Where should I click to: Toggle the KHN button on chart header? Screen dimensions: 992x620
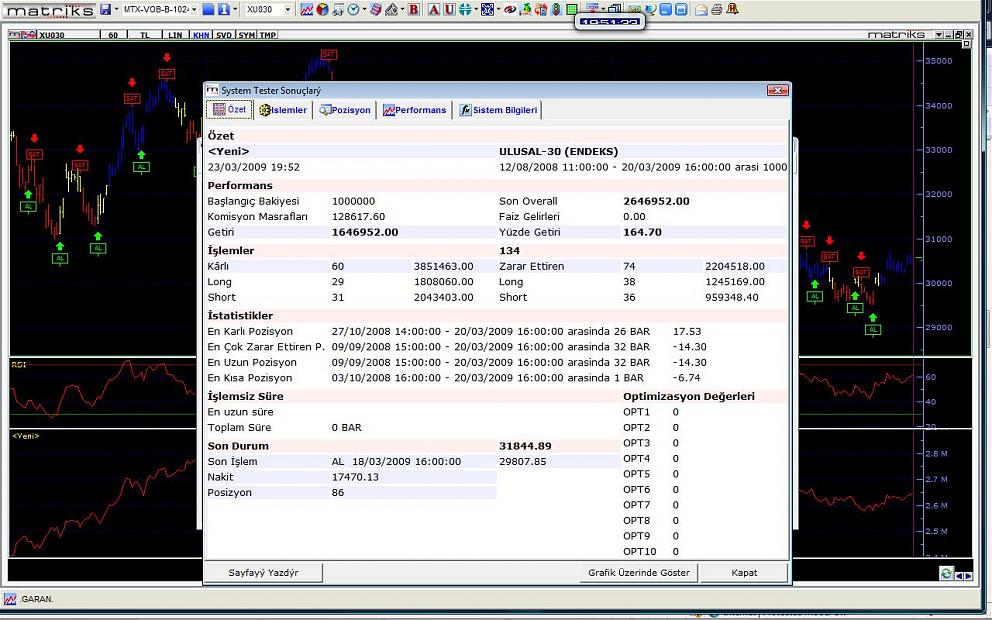200,34
